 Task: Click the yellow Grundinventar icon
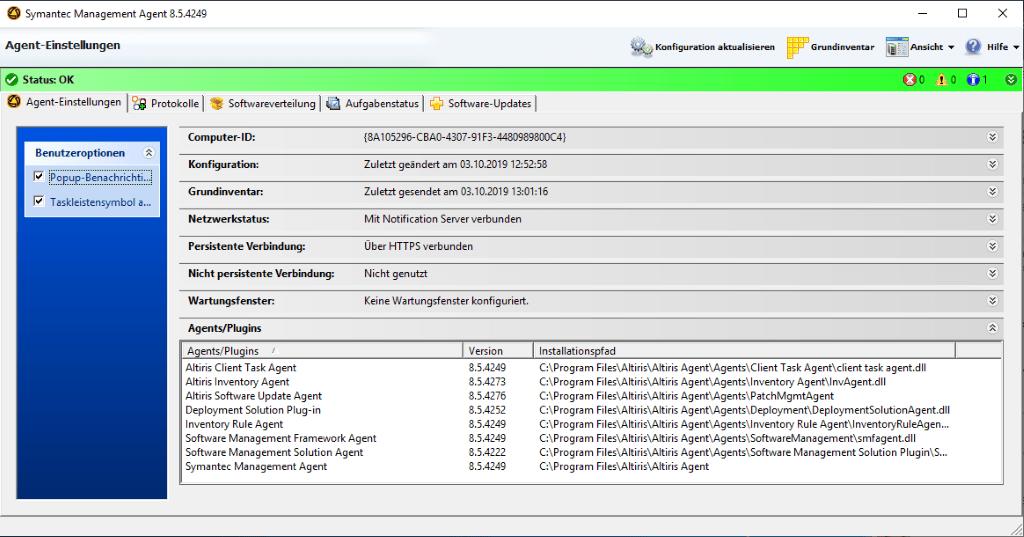[x=797, y=47]
